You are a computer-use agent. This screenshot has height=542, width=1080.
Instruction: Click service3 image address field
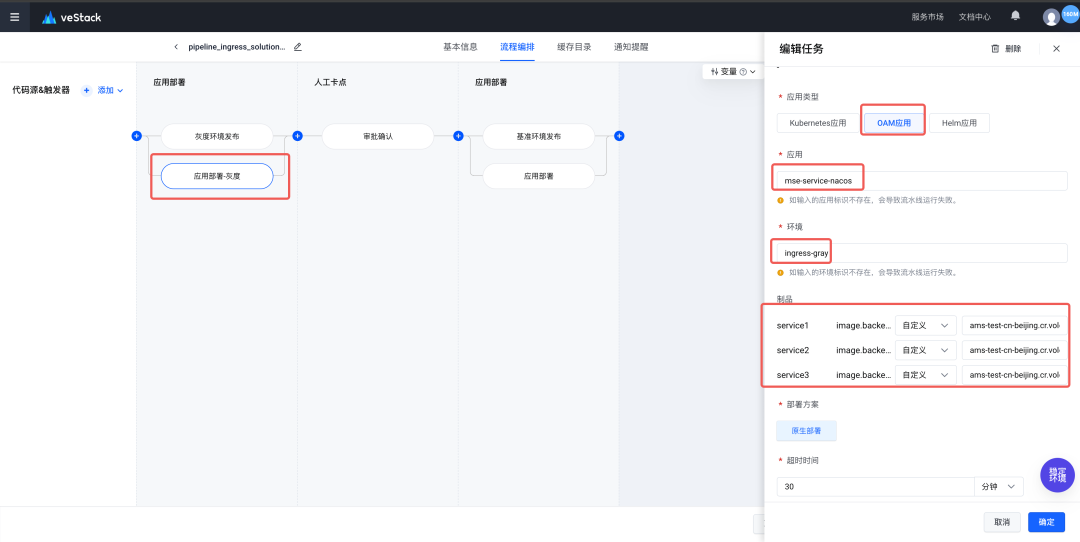click(x=1015, y=375)
